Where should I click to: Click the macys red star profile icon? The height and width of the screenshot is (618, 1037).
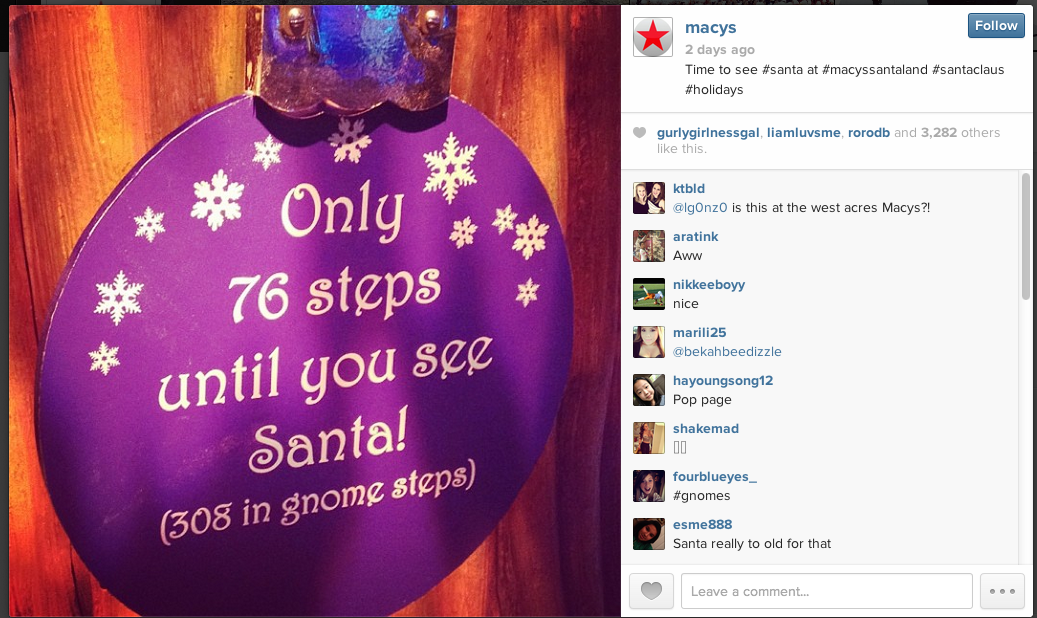pyautogui.click(x=653, y=37)
